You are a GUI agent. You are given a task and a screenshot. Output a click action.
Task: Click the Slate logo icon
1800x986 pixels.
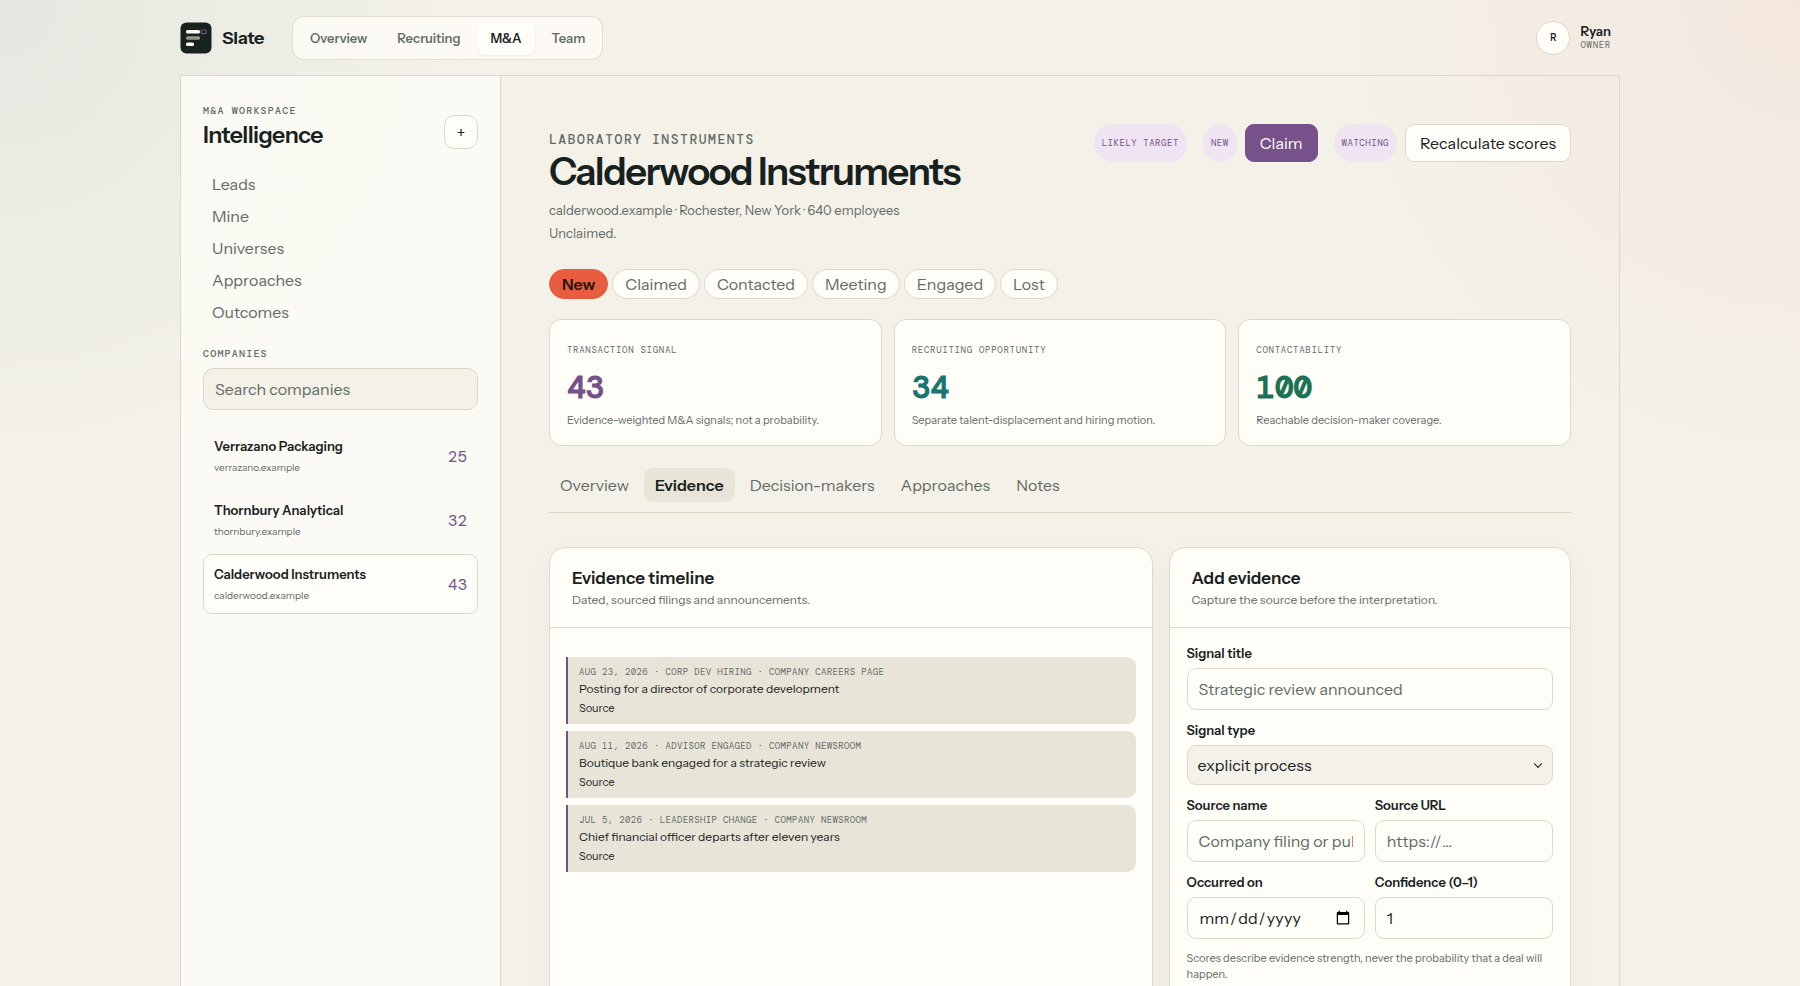pos(196,38)
